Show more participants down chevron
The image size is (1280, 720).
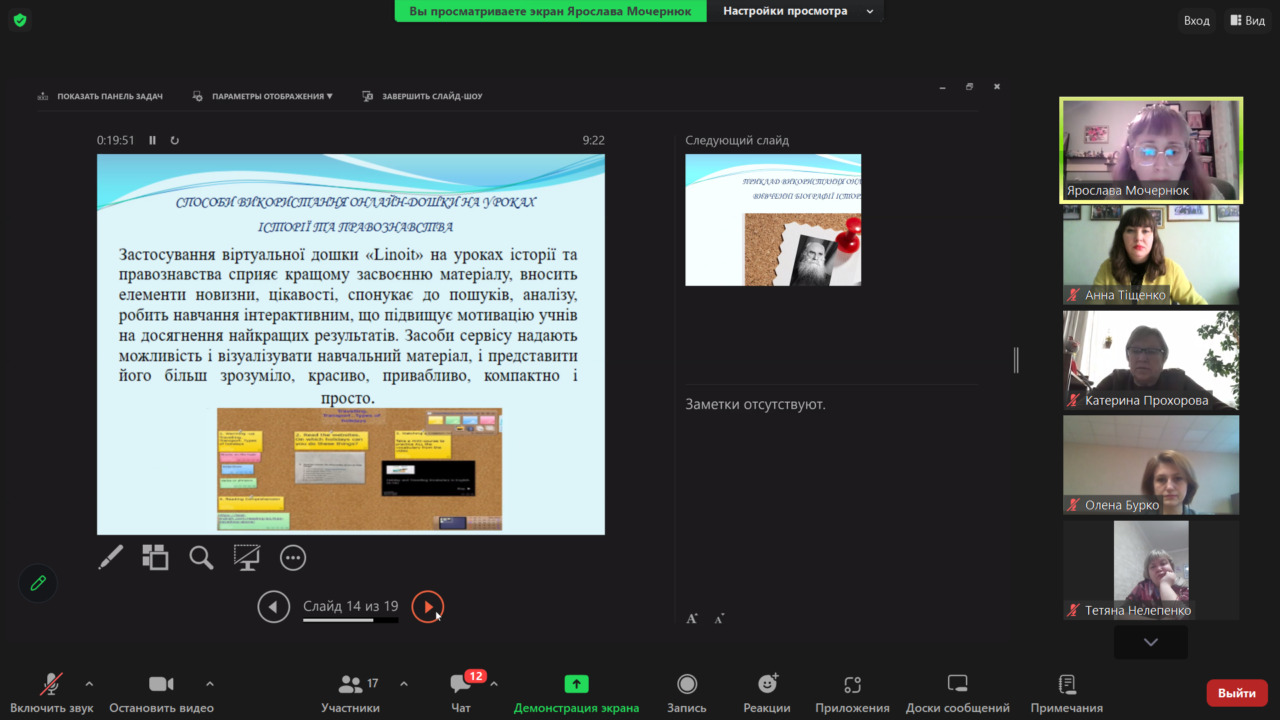point(1151,642)
